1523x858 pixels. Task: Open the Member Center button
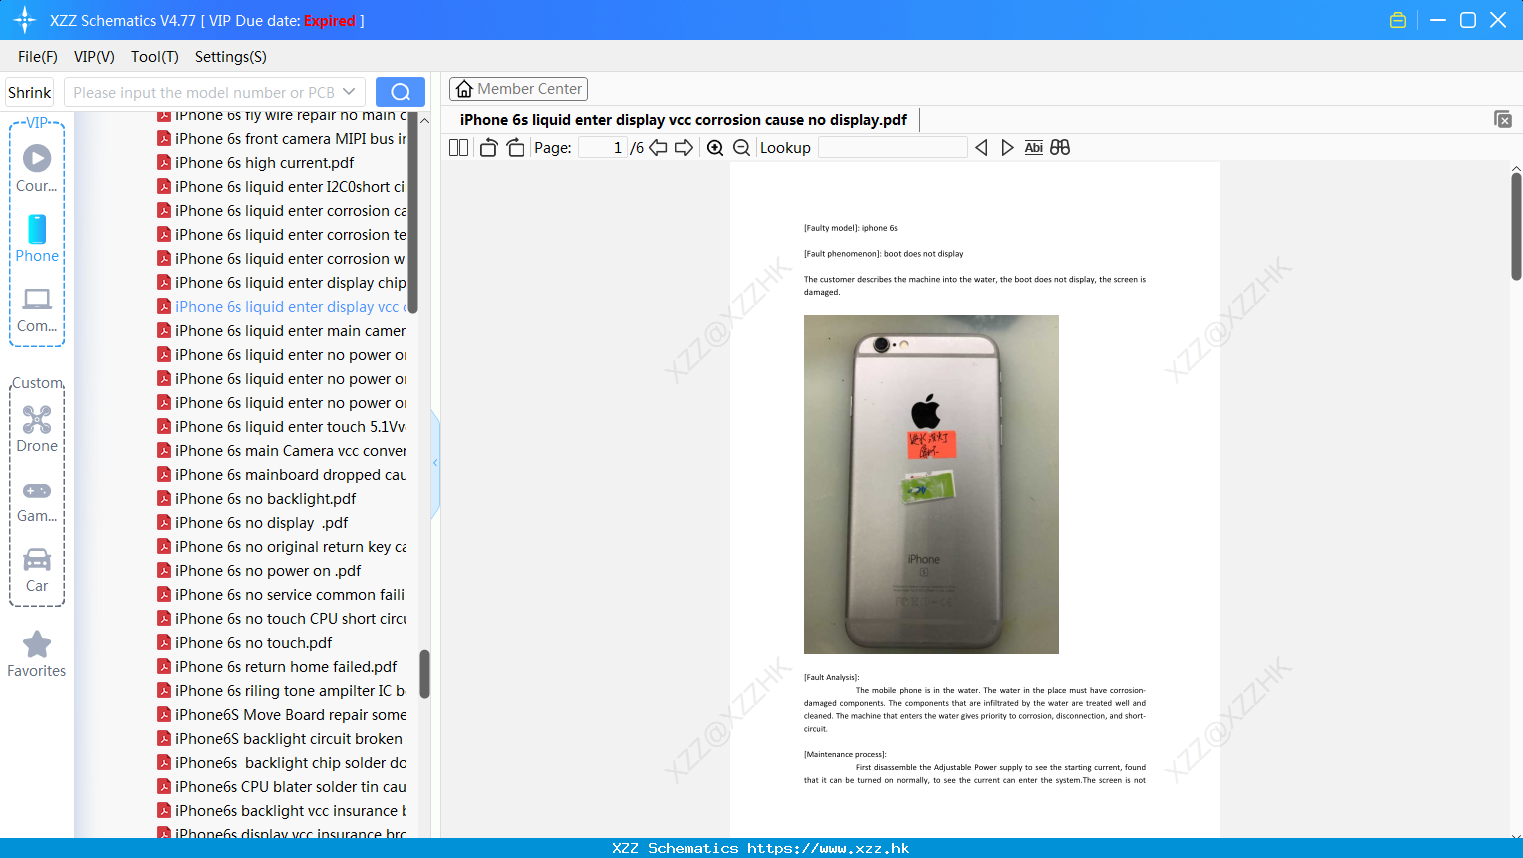click(x=518, y=89)
